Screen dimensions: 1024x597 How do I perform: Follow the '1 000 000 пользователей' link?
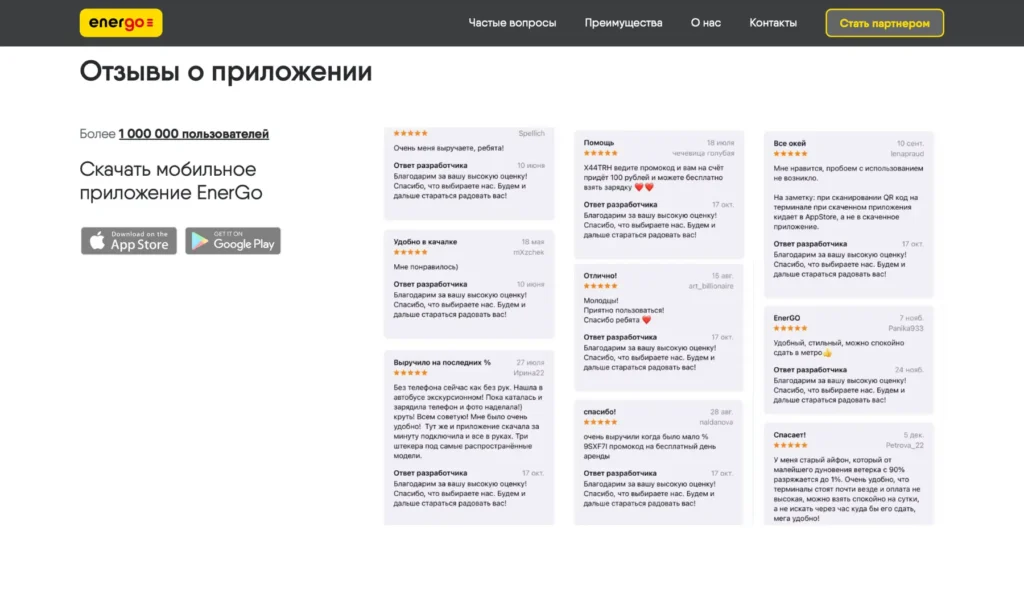pos(193,134)
